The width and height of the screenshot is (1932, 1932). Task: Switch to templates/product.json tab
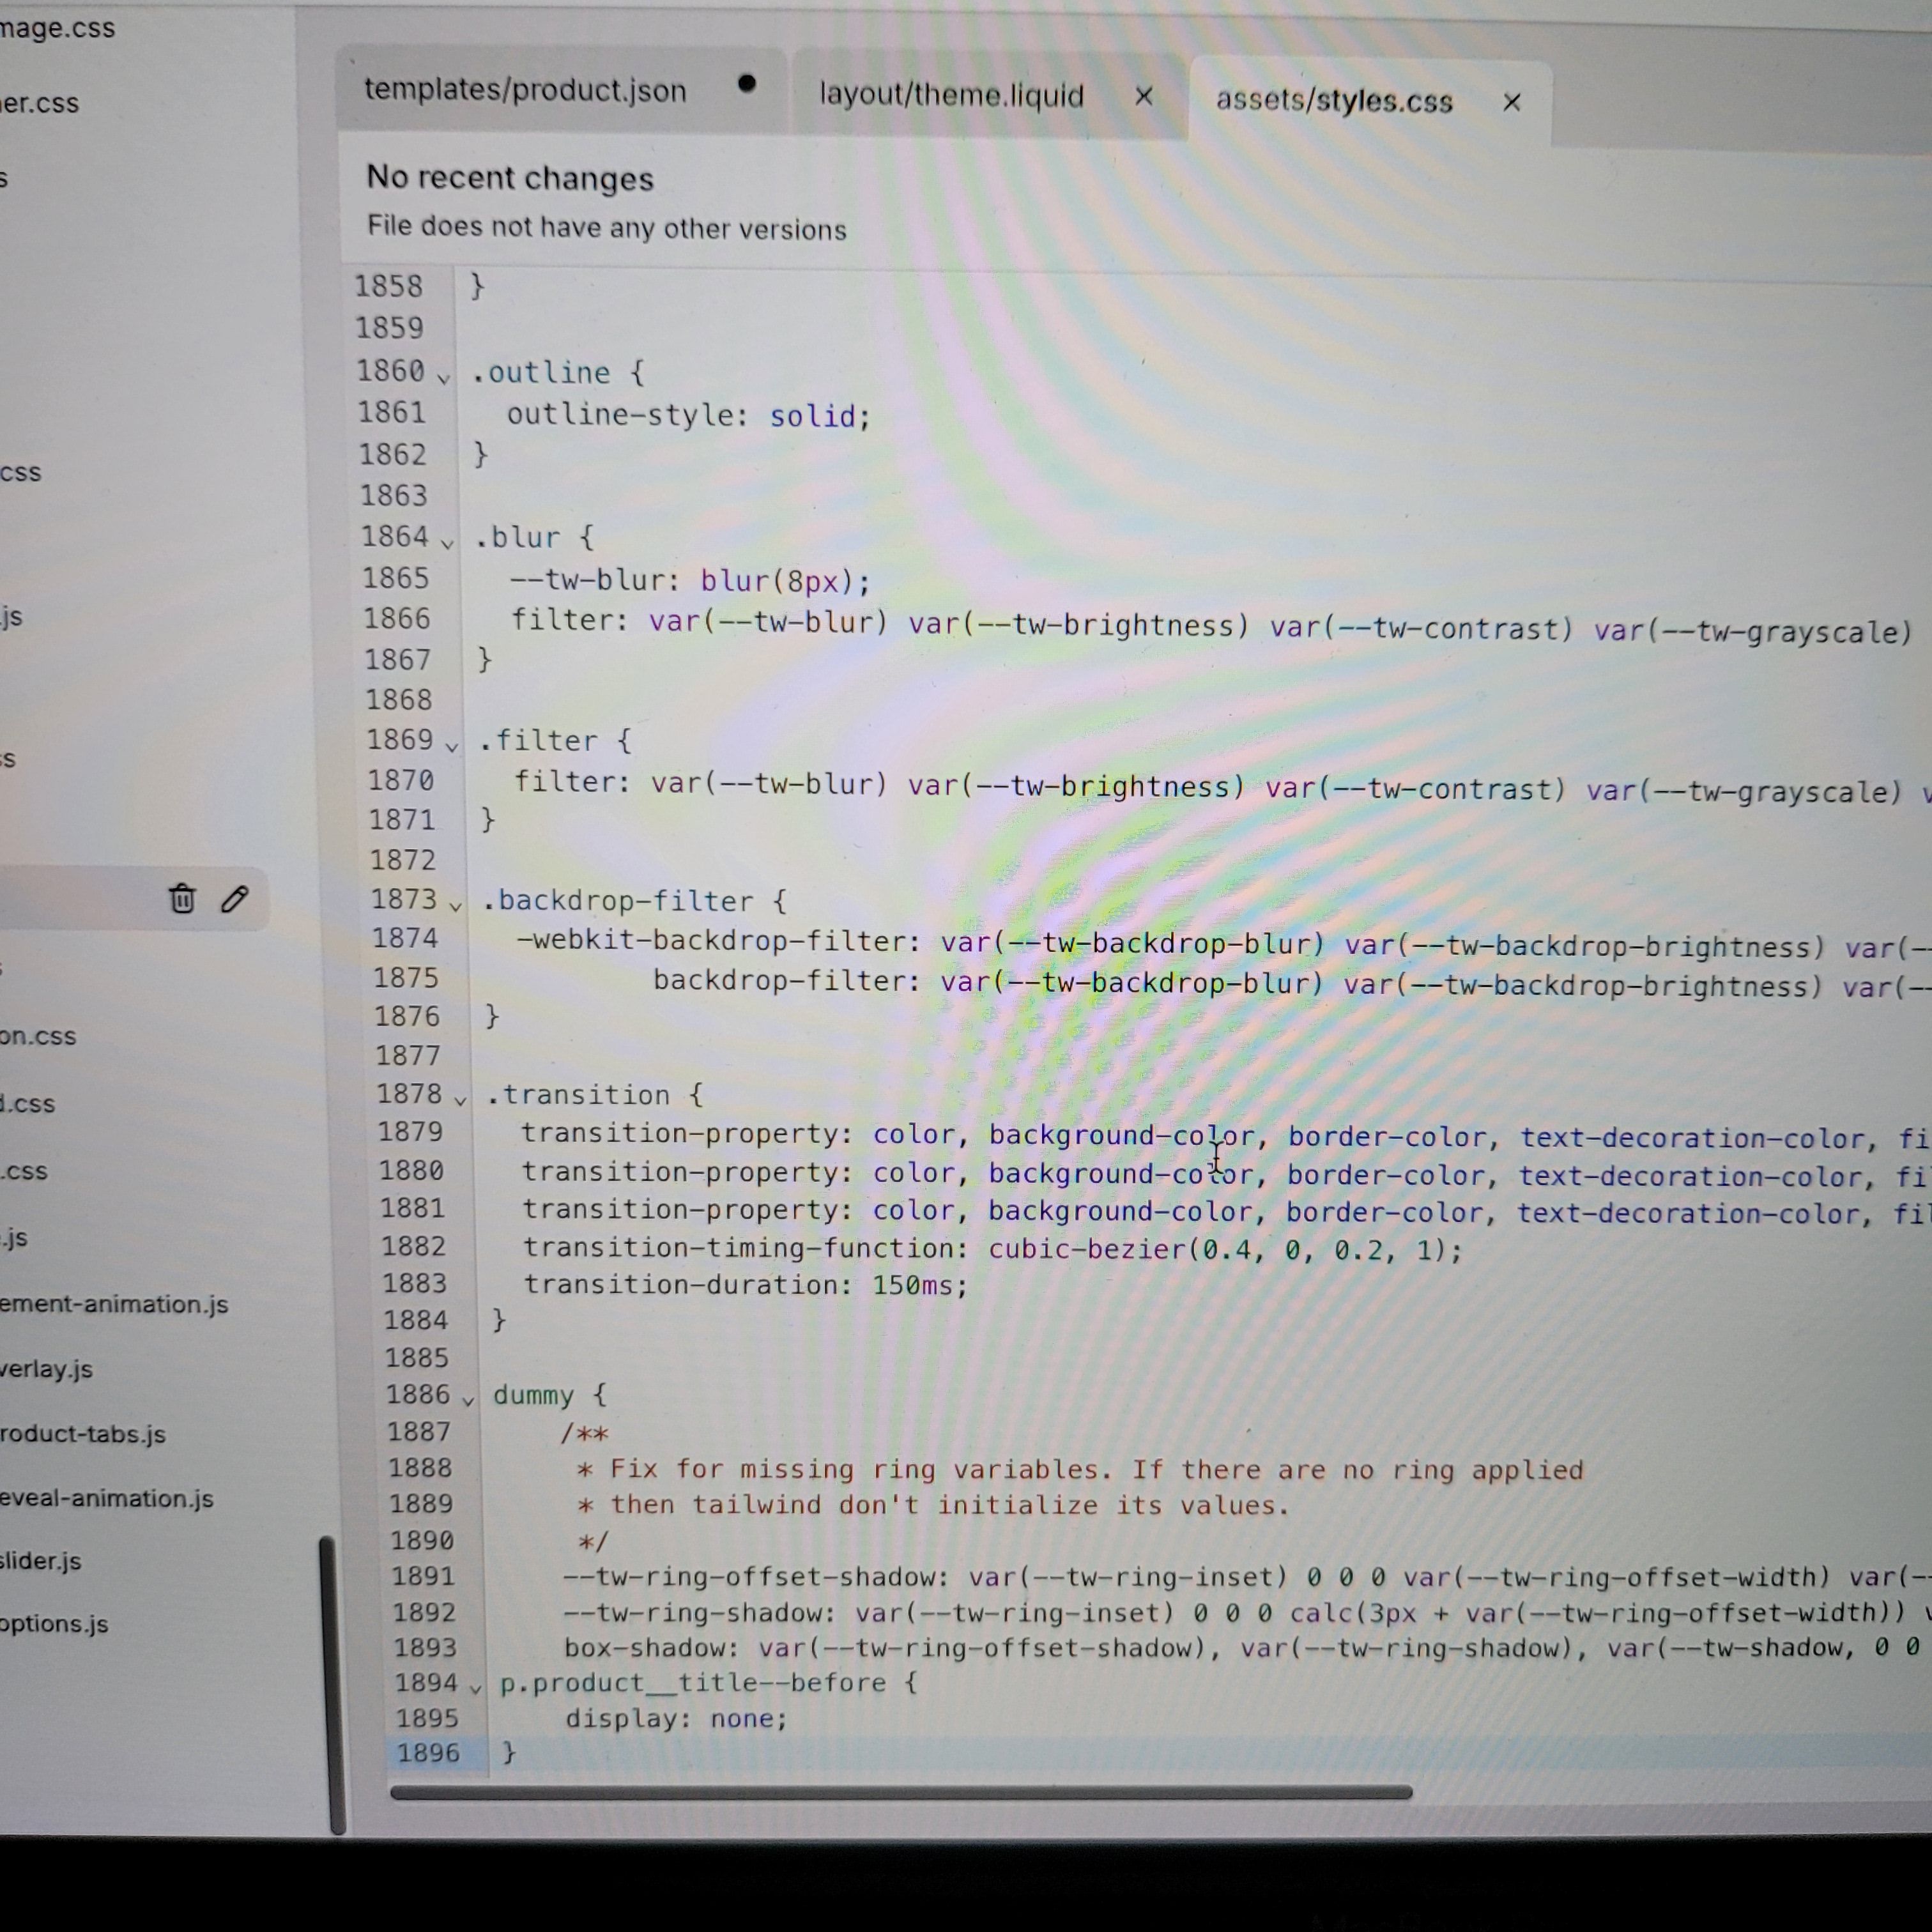click(525, 90)
